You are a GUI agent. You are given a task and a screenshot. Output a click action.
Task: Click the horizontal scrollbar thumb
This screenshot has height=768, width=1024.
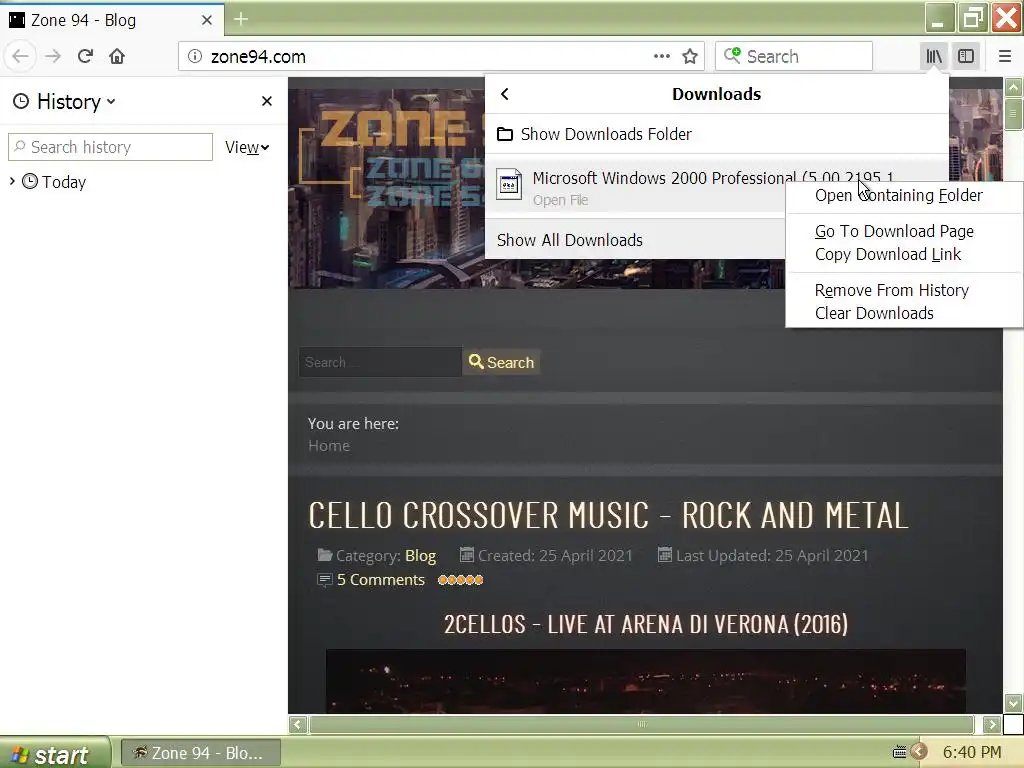pyautogui.click(x=642, y=724)
